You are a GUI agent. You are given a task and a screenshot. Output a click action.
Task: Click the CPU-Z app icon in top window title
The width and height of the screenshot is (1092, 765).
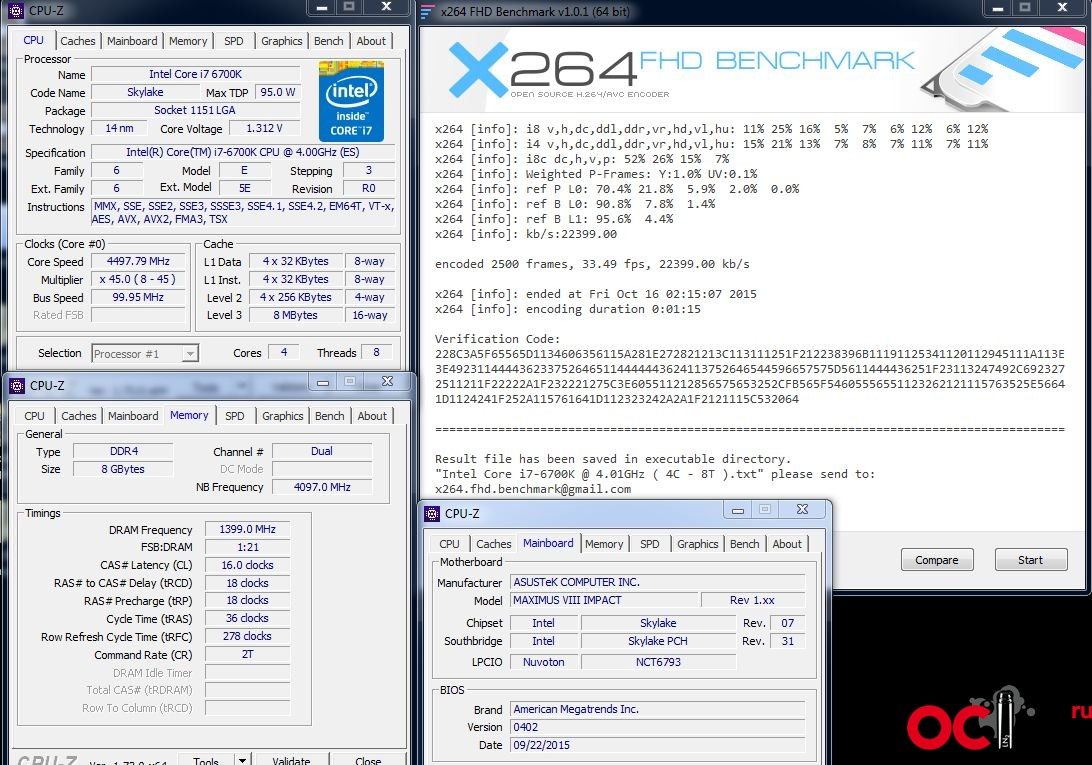(x=15, y=10)
